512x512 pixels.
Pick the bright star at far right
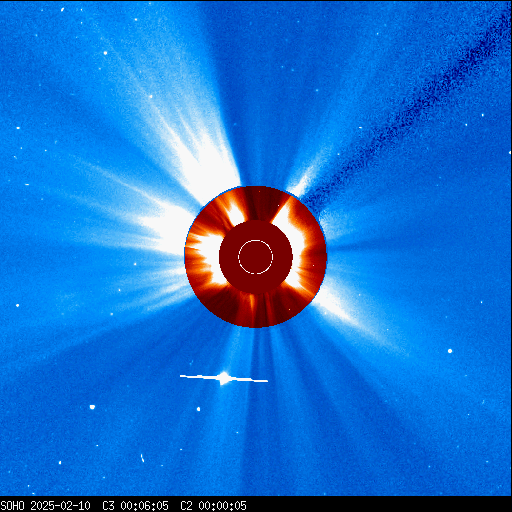450,351
